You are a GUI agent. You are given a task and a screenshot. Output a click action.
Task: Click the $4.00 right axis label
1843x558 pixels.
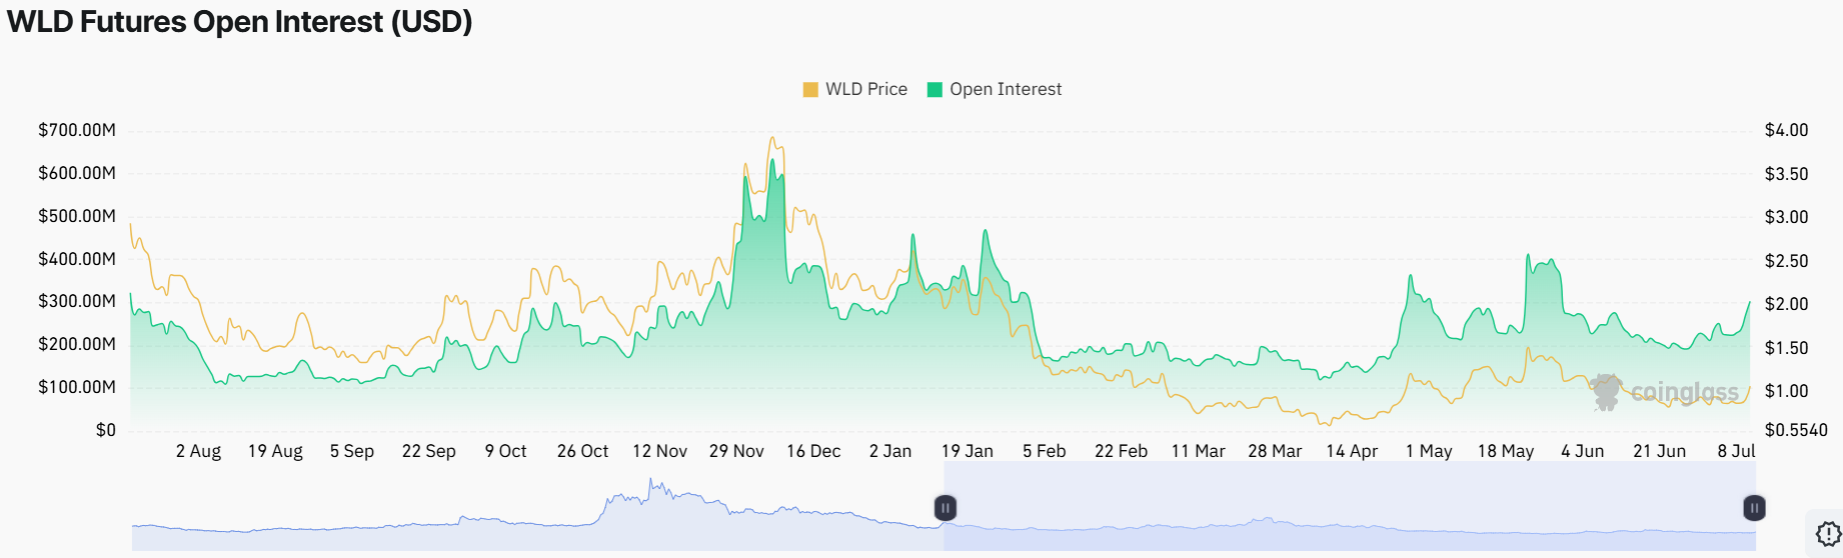click(1786, 130)
